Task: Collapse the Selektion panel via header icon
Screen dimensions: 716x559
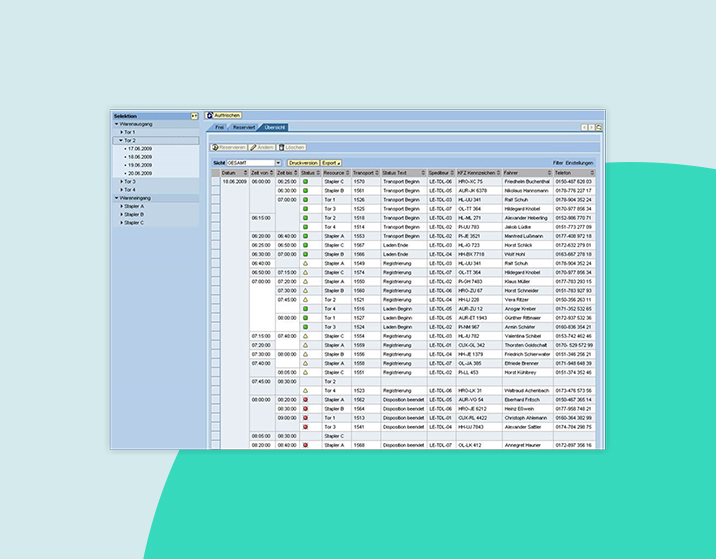Action: tap(195, 115)
